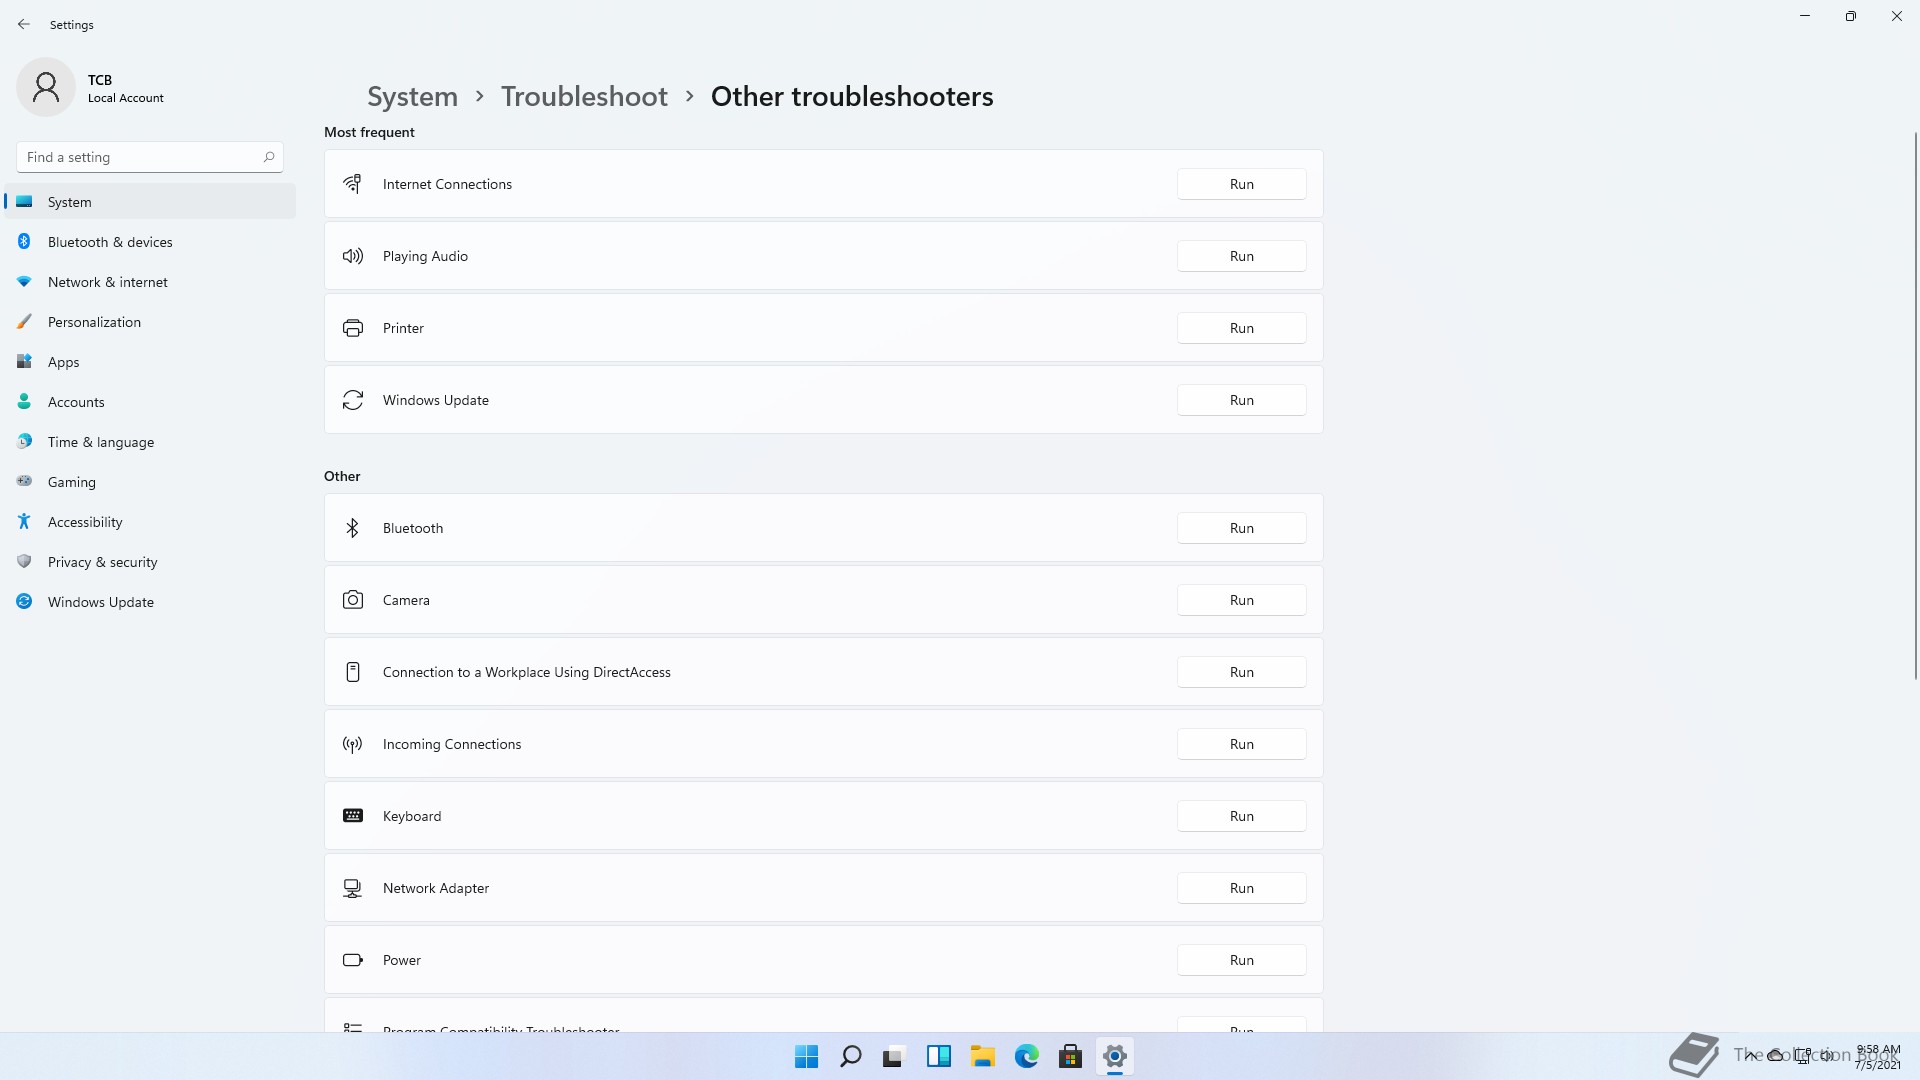Click the Keyboard troubleshooter icon
Screen dimensions: 1920x1080
point(352,816)
